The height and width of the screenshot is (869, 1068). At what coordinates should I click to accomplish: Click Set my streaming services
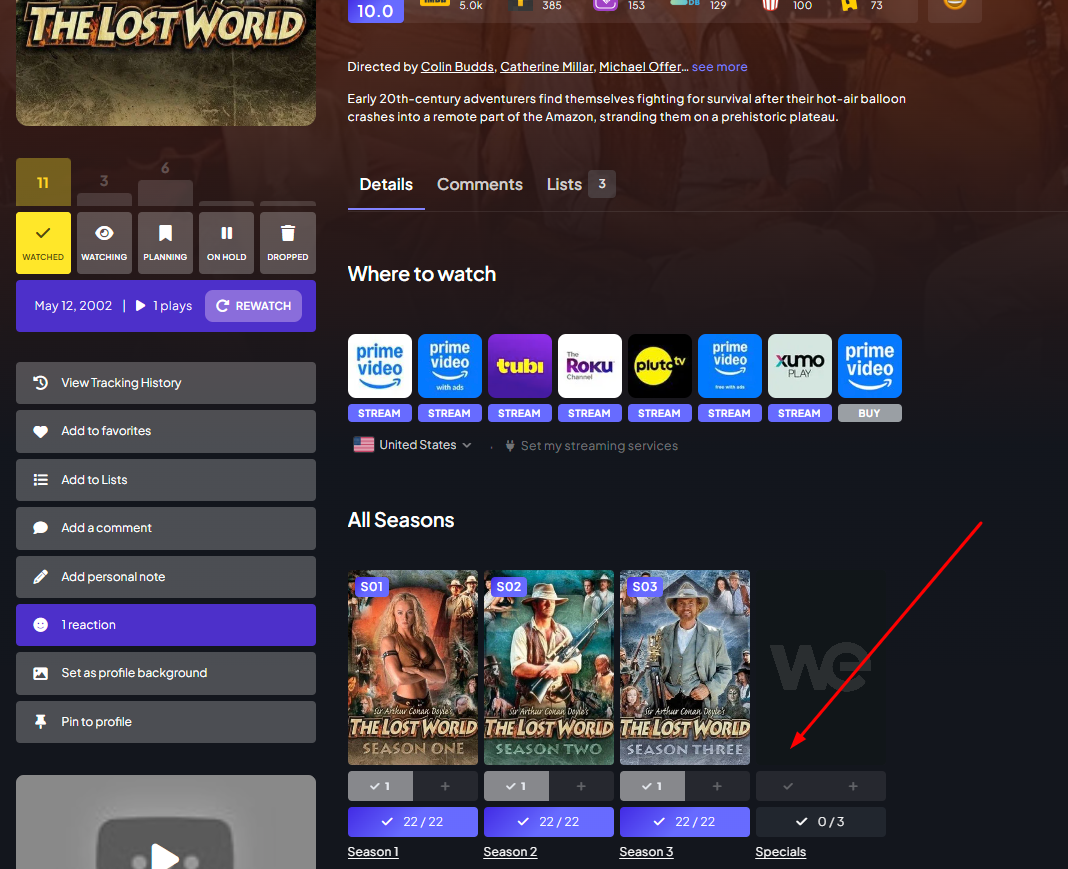click(x=591, y=446)
